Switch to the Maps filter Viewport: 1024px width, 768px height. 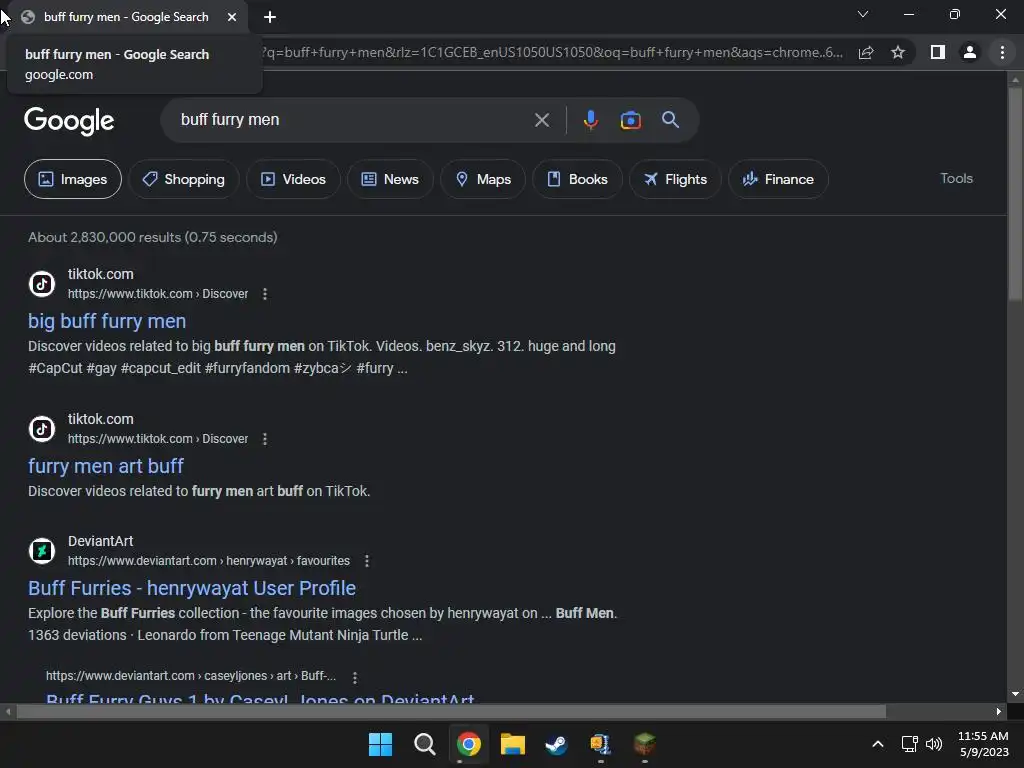[483, 179]
